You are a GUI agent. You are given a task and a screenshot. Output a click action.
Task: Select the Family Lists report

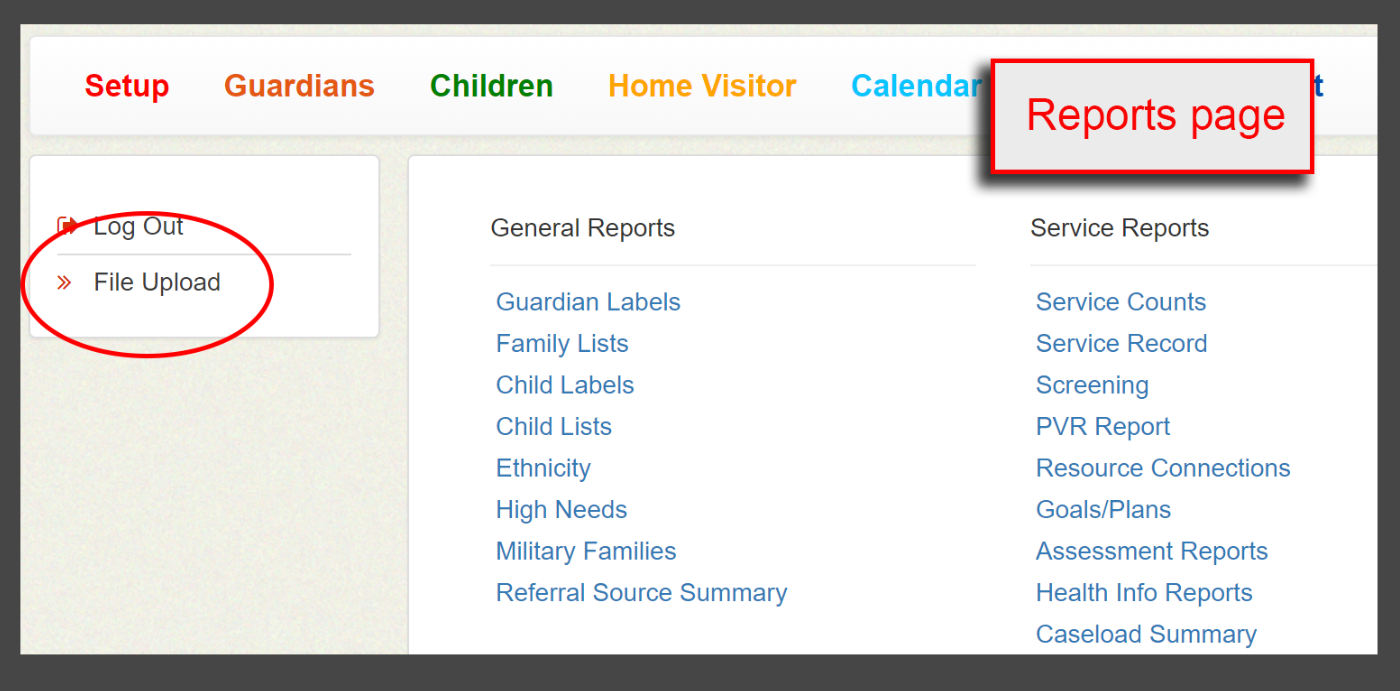tap(562, 344)
